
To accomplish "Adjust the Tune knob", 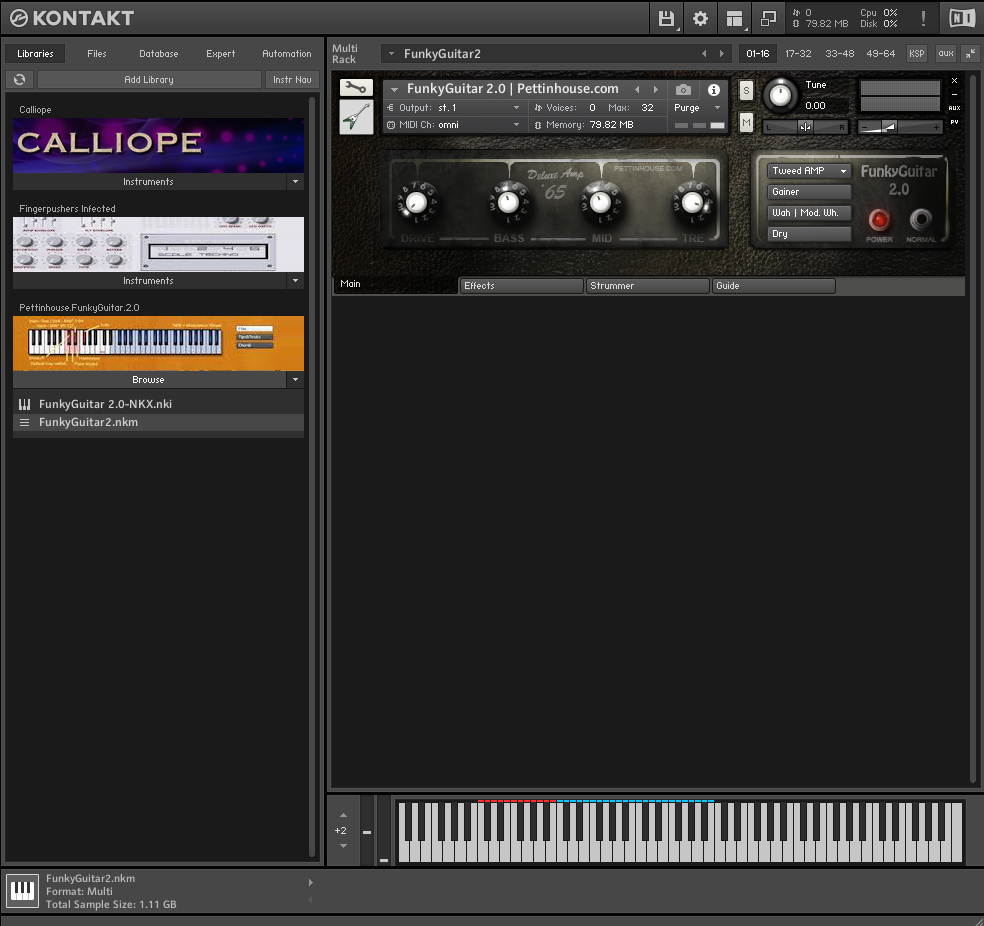I will coord(780,95).
